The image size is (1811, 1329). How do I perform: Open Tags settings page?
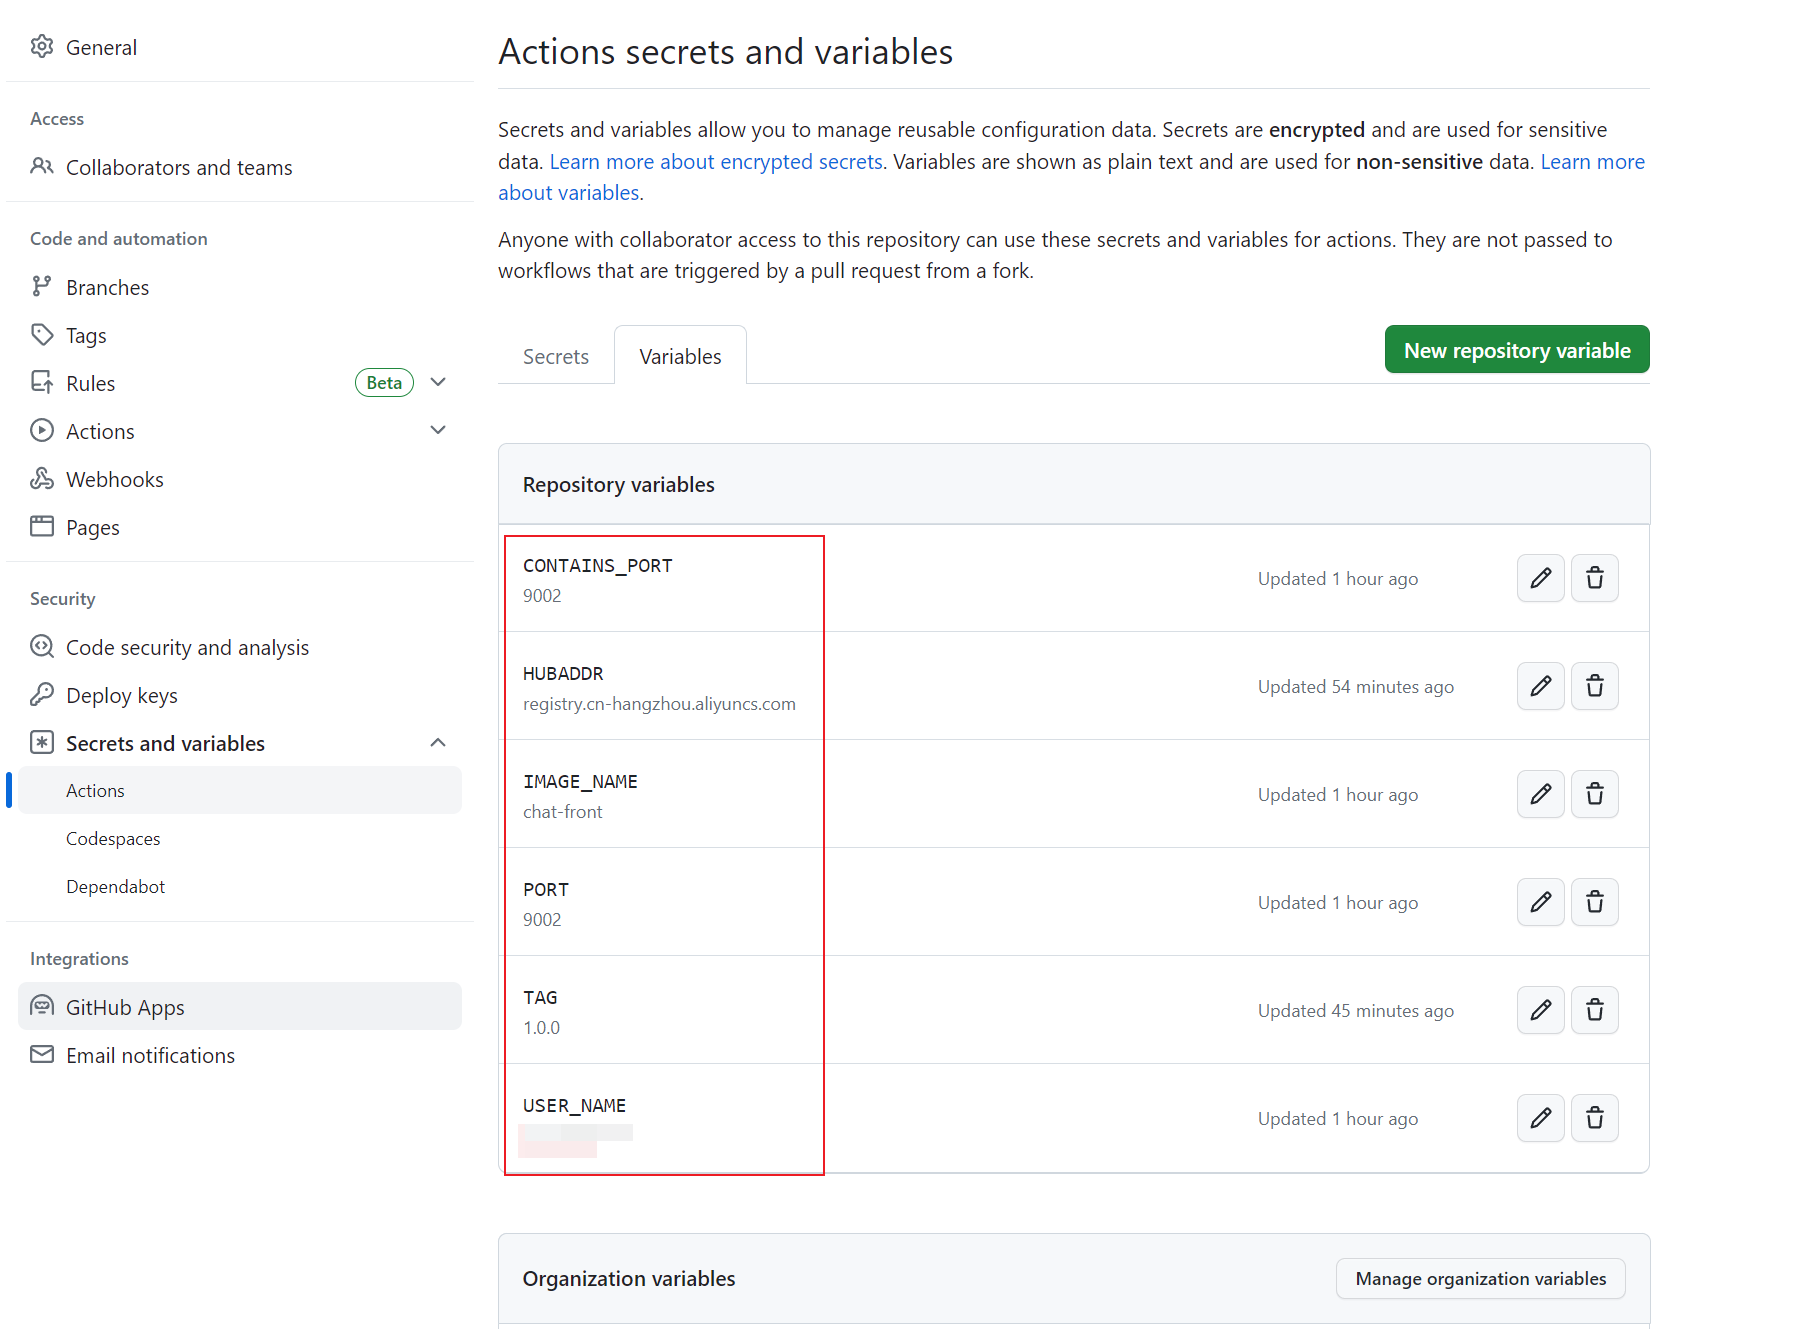(240, 335)
